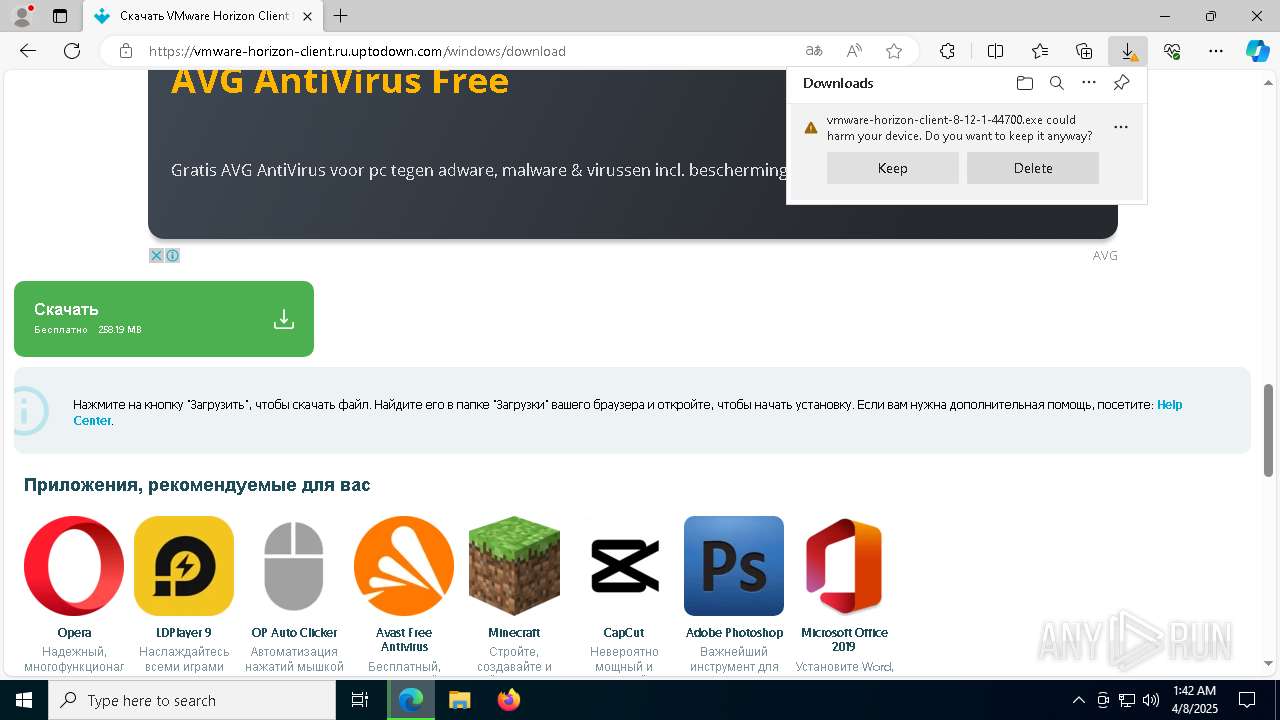Open the Favorites list icon

click(x=1040, y=51)
